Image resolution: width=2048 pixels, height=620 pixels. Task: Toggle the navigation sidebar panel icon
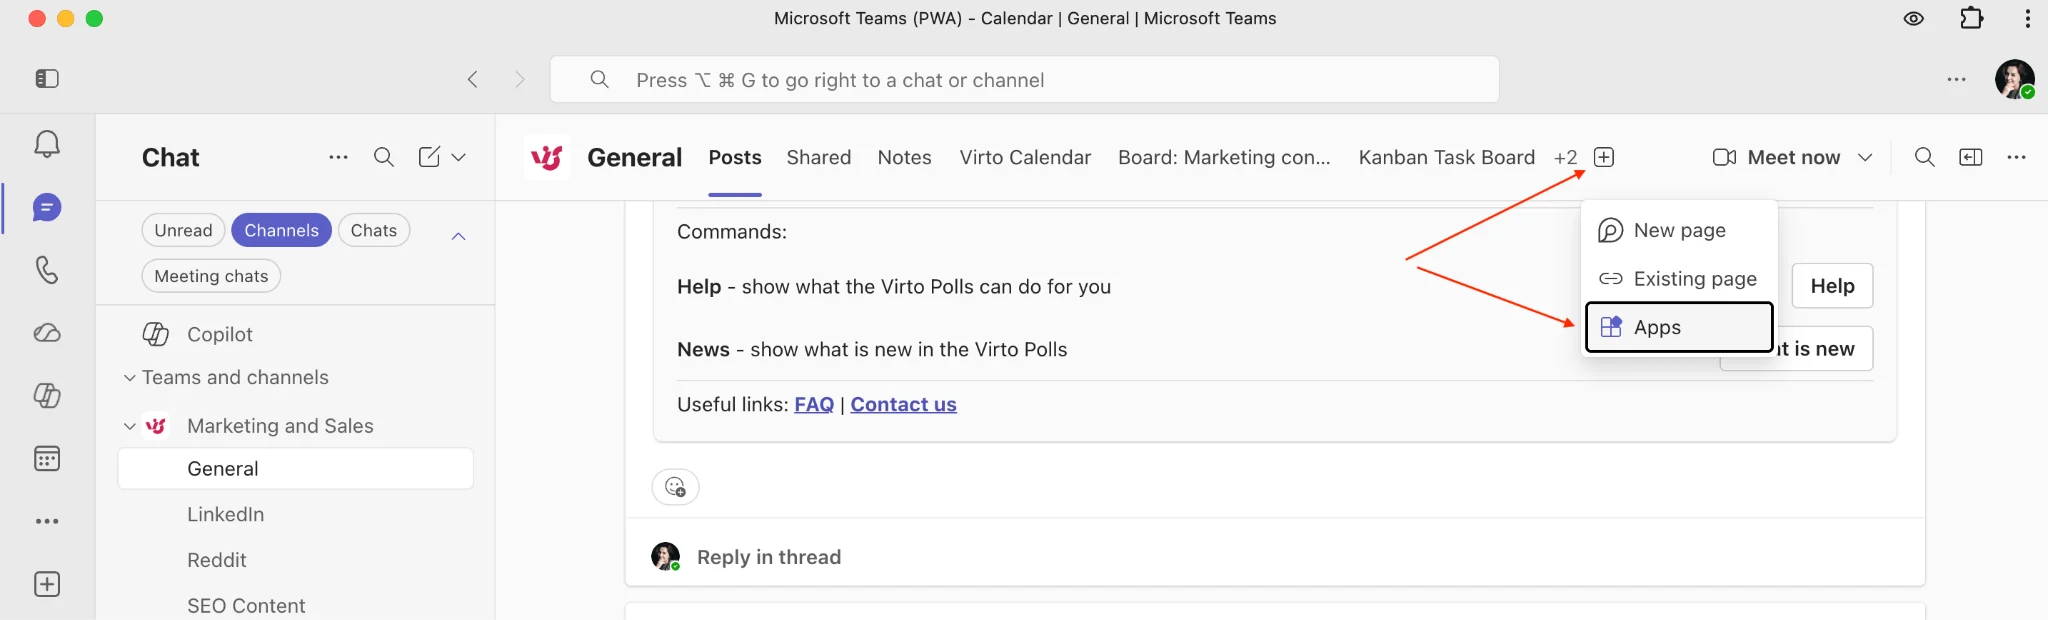coord(47,79)
